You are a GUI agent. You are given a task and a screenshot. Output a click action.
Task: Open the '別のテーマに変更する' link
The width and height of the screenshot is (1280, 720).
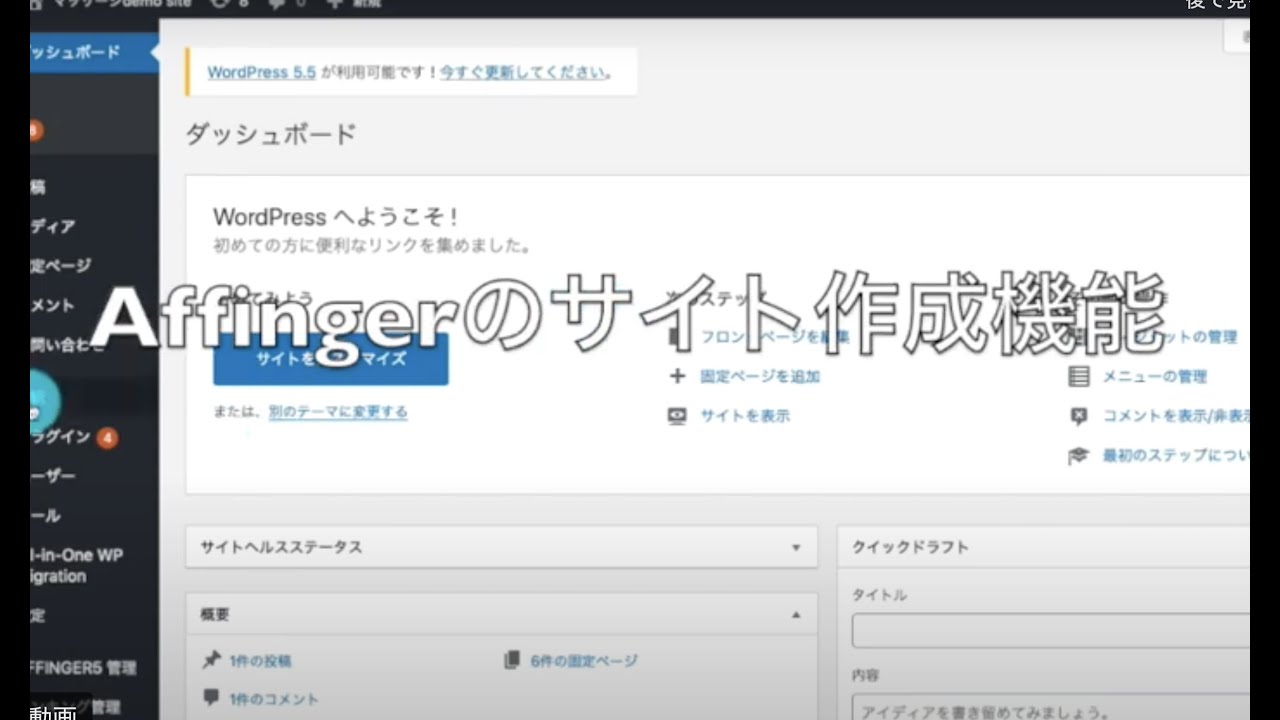click(338, 411)
